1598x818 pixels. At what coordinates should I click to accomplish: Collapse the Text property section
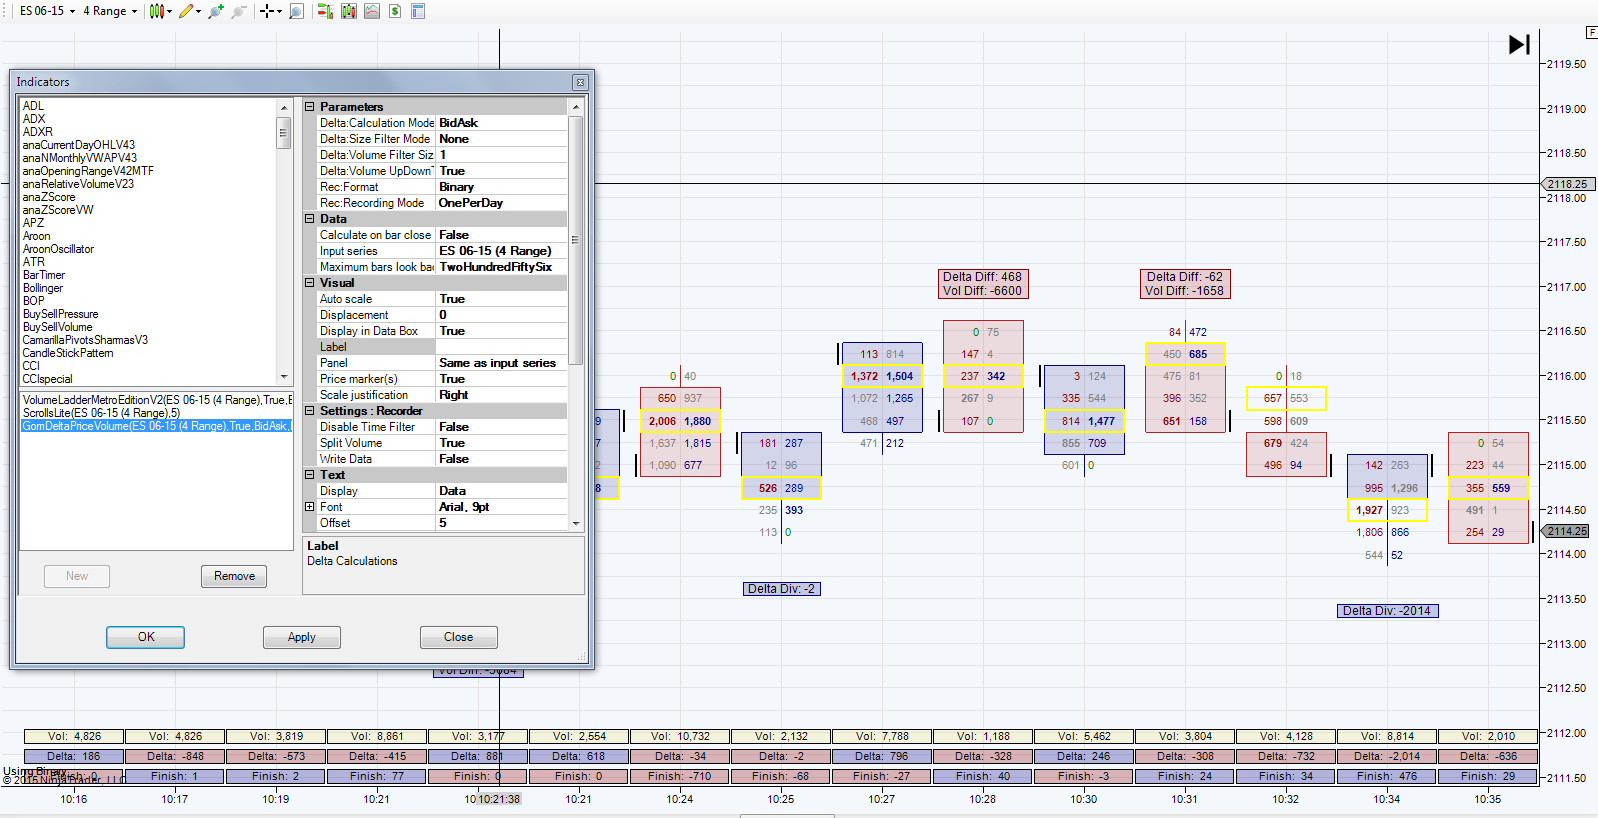(310, 475)
